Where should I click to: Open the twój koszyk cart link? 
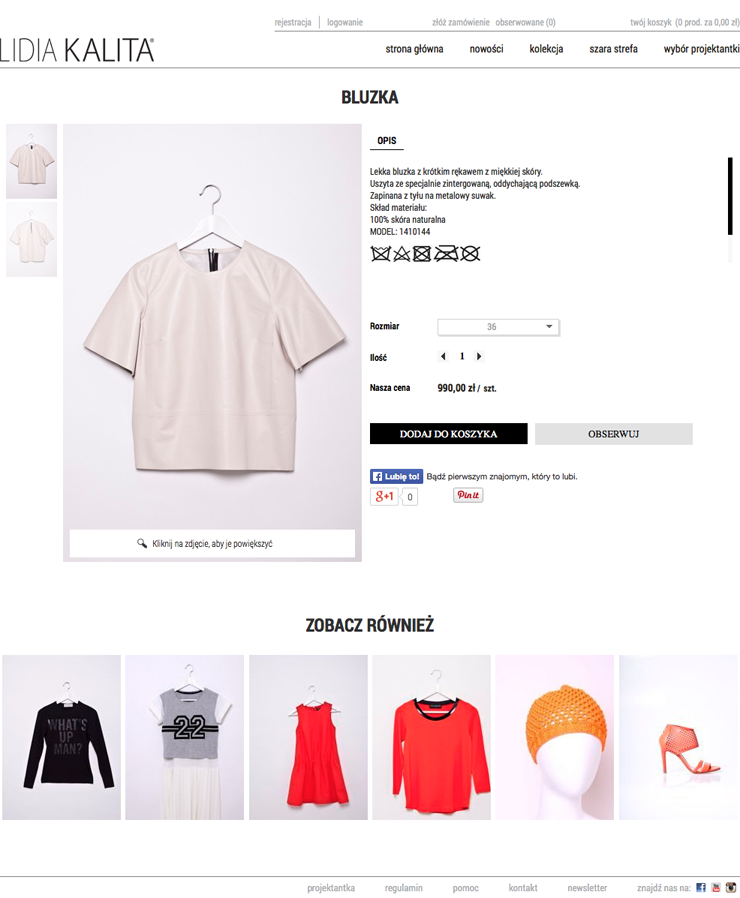(651, 22)
